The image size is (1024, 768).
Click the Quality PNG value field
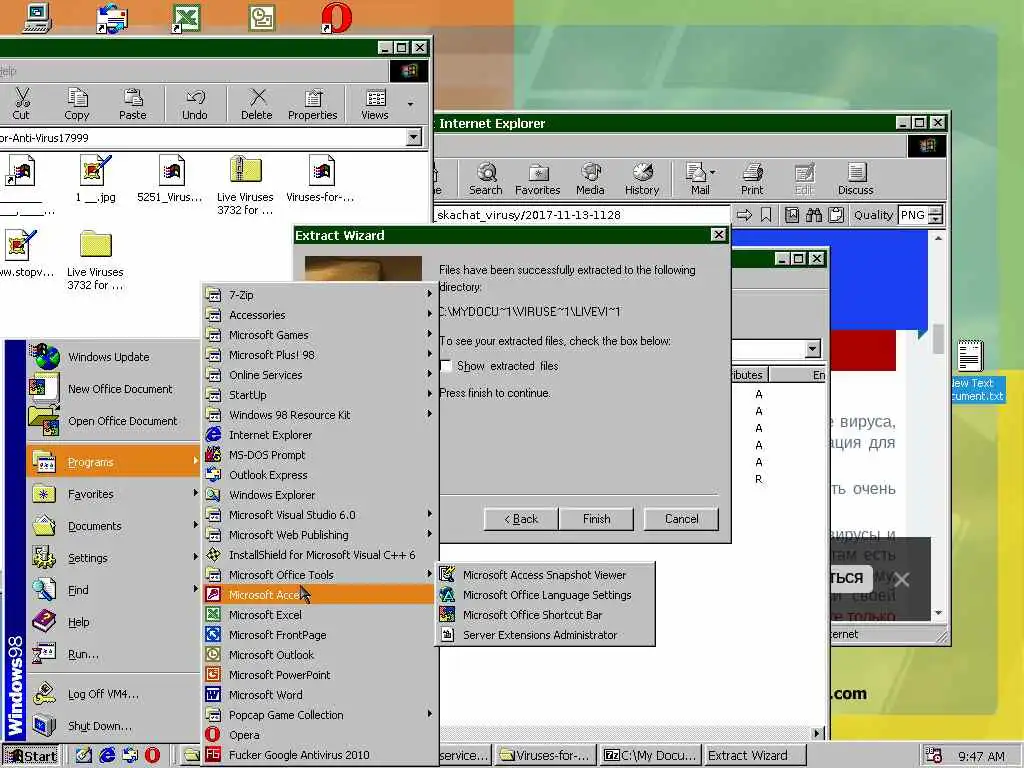click(914, 215)
